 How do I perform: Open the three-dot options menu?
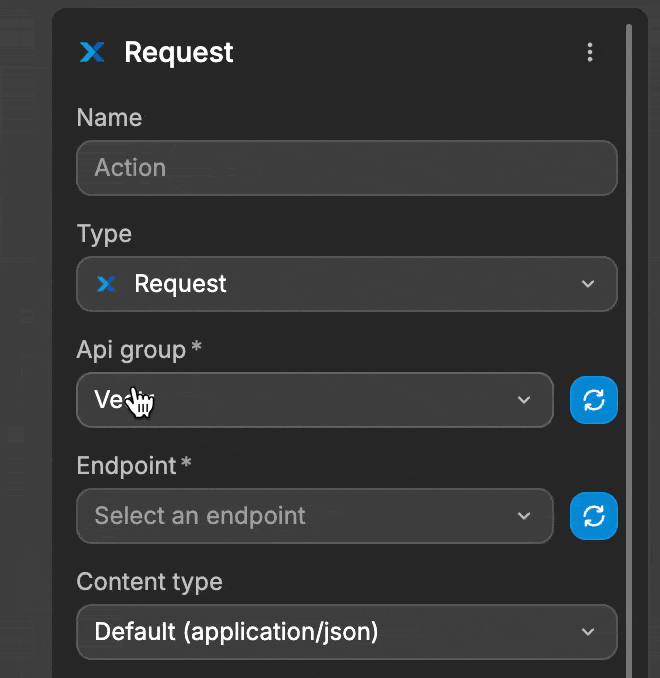[590, 52]
